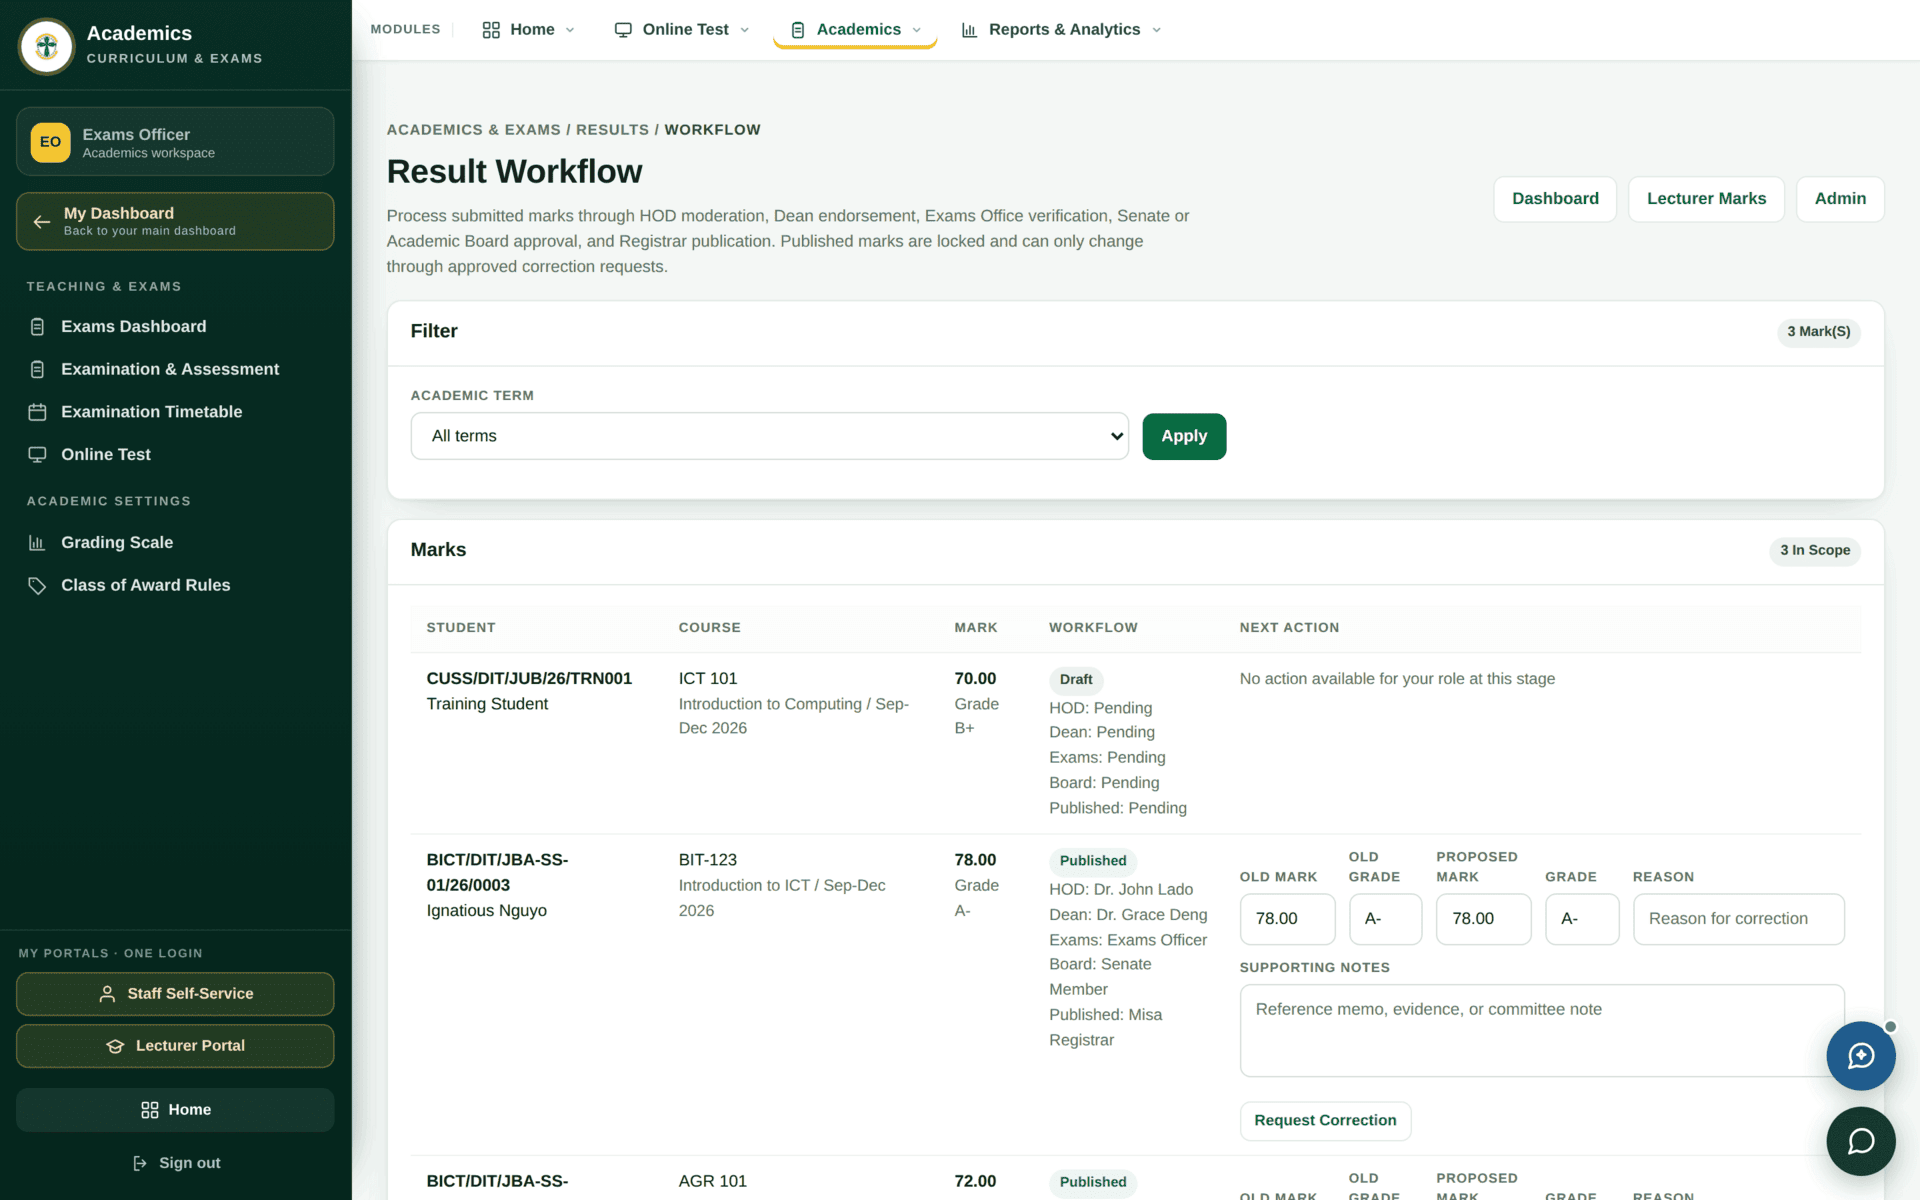Click the 3 Mark(S) count badge
The image size is (1920, 1200).
(1818, 332)
